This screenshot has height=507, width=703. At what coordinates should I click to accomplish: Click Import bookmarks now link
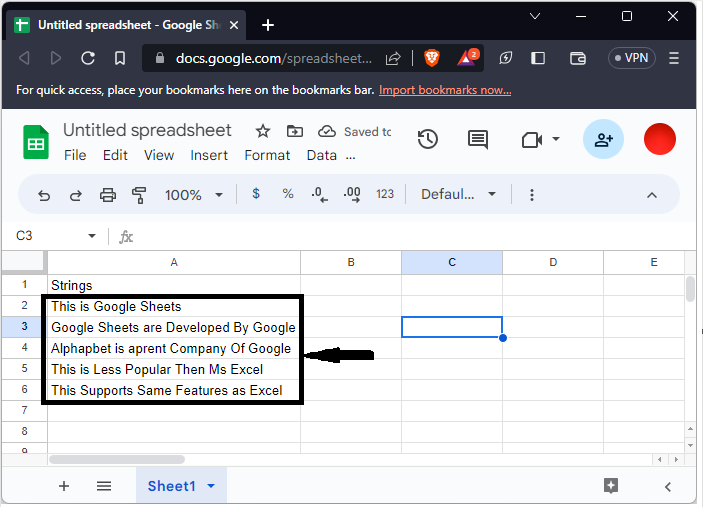click(x=445, y=90)
